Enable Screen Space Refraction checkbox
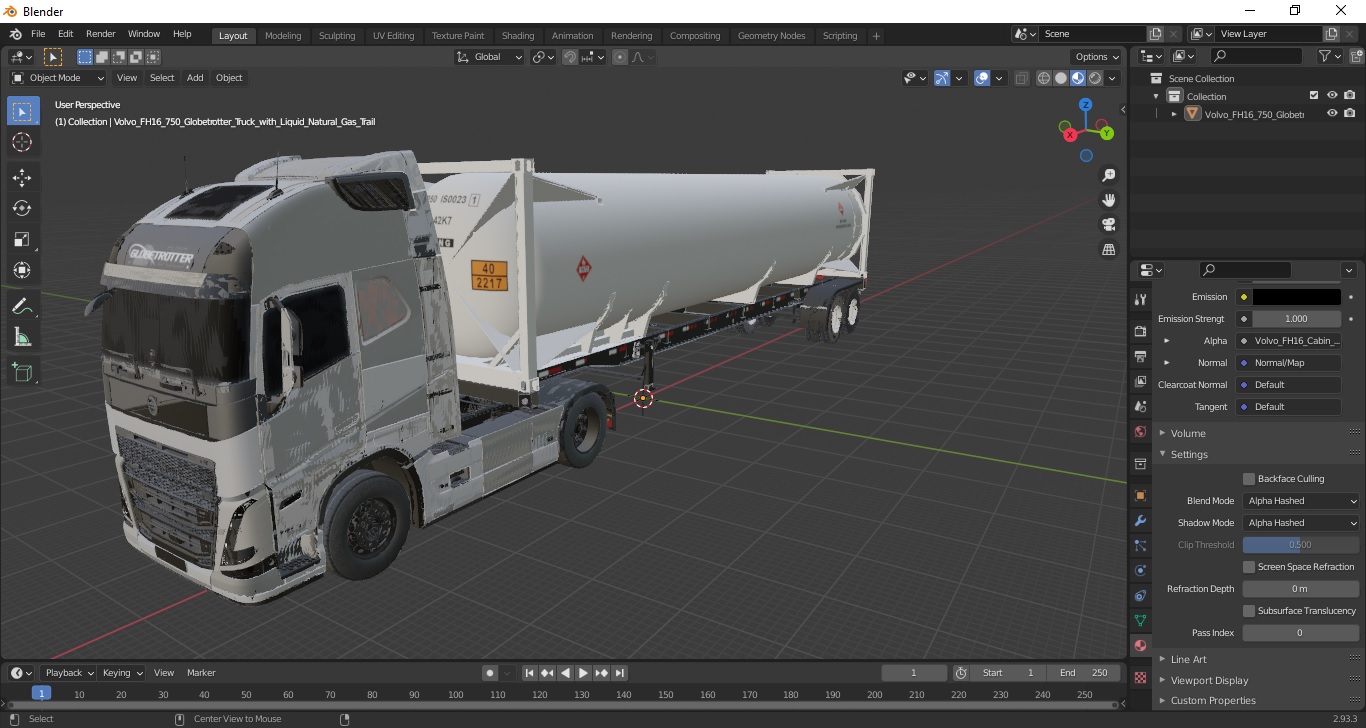1366x728 pixels. pos(1249,567)
